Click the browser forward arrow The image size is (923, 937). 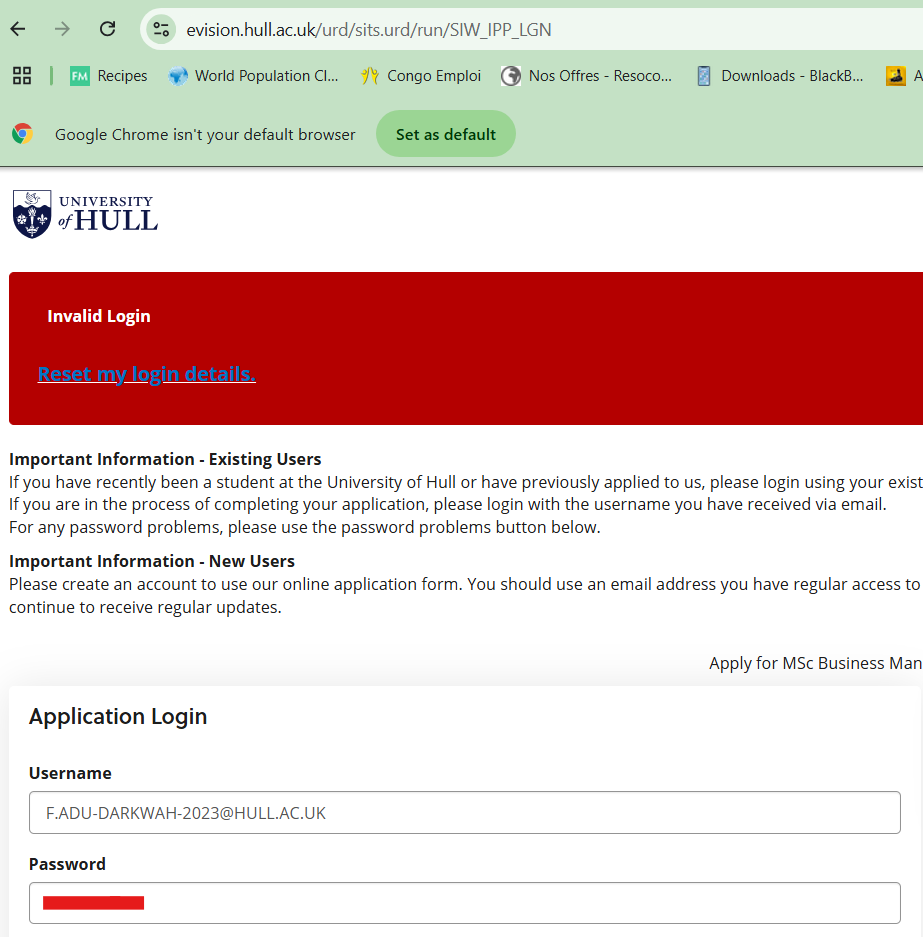tap(62, 29)
